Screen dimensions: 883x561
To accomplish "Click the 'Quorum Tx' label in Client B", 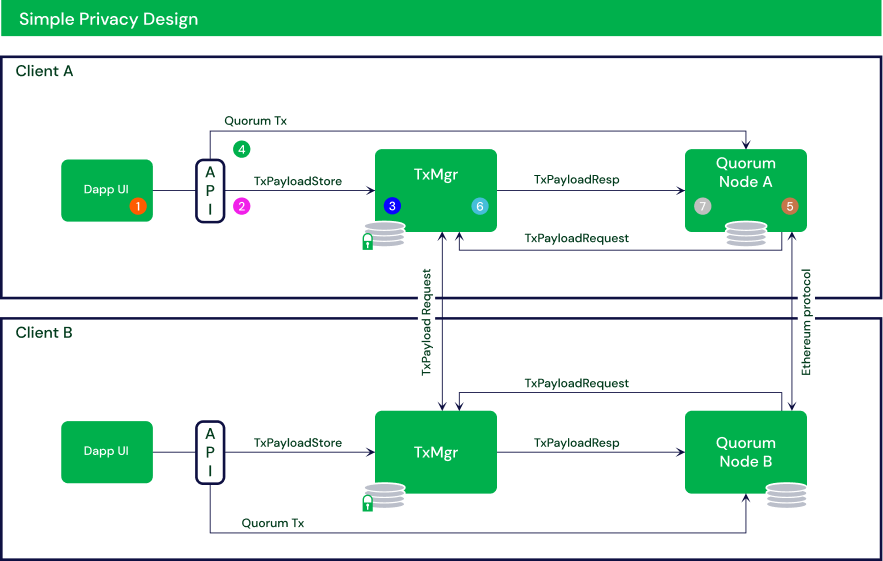I will coord(273,523).
